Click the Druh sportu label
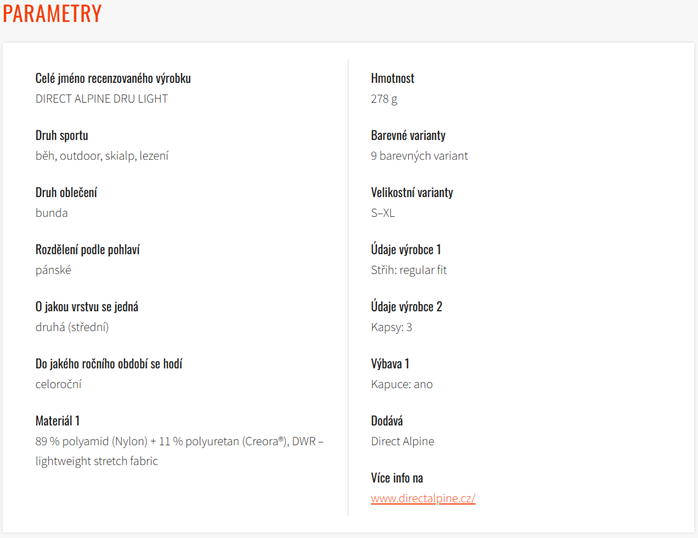Viewport: 698px width, 538px height. 61,135
